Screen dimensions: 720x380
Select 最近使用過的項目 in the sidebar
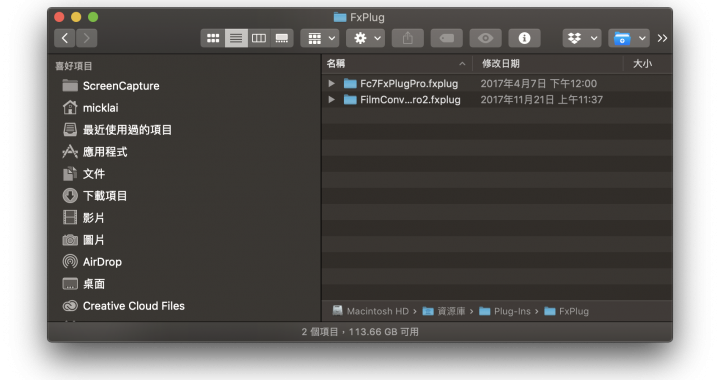(184, 130)
